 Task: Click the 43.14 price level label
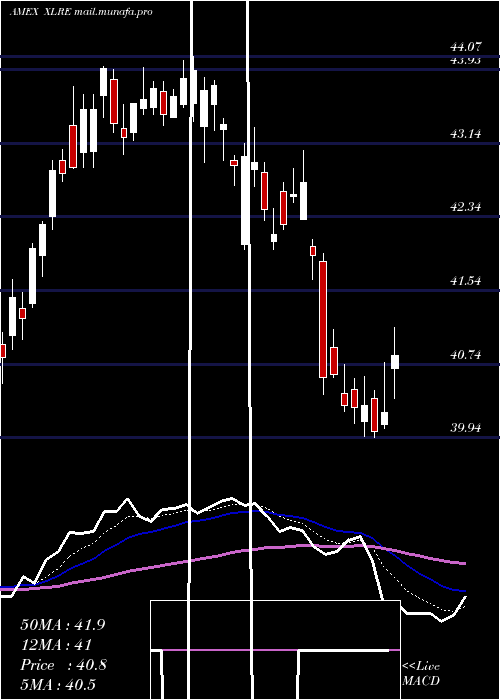(x=466, y=133)
